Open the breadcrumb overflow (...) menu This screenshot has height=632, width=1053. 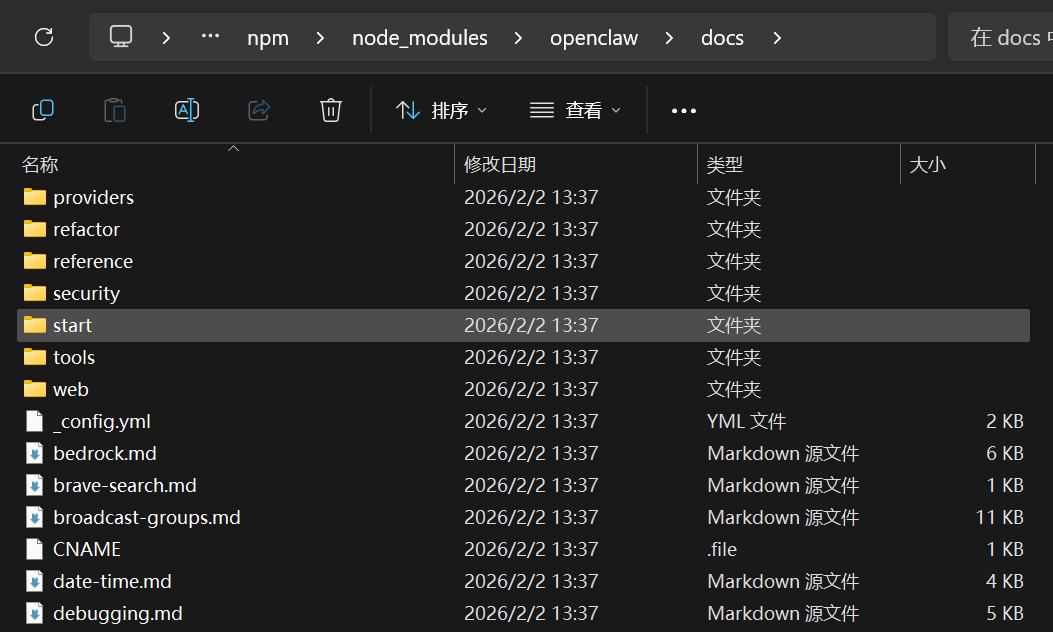[210, 37]
